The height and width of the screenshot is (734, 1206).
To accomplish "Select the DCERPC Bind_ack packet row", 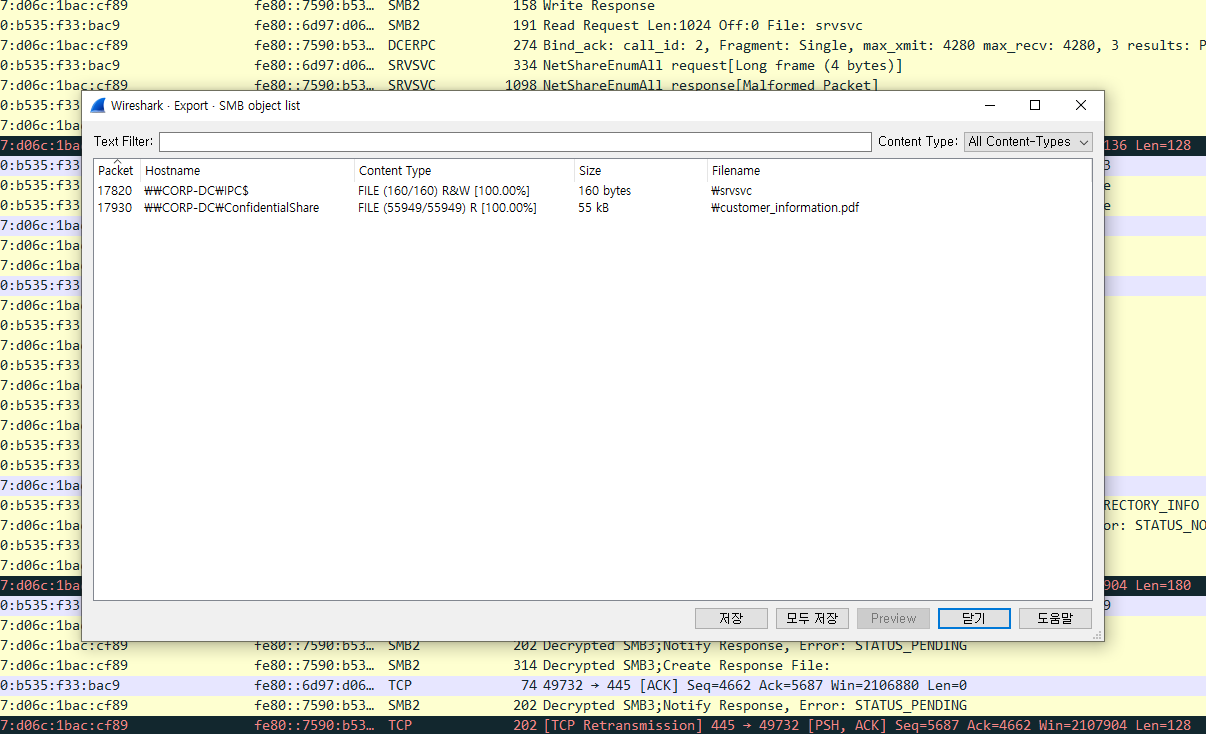I will (x=603, y=45).
